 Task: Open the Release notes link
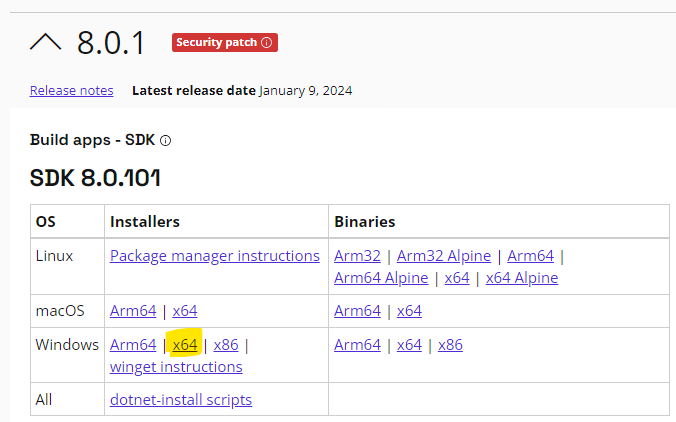(72, 91)
